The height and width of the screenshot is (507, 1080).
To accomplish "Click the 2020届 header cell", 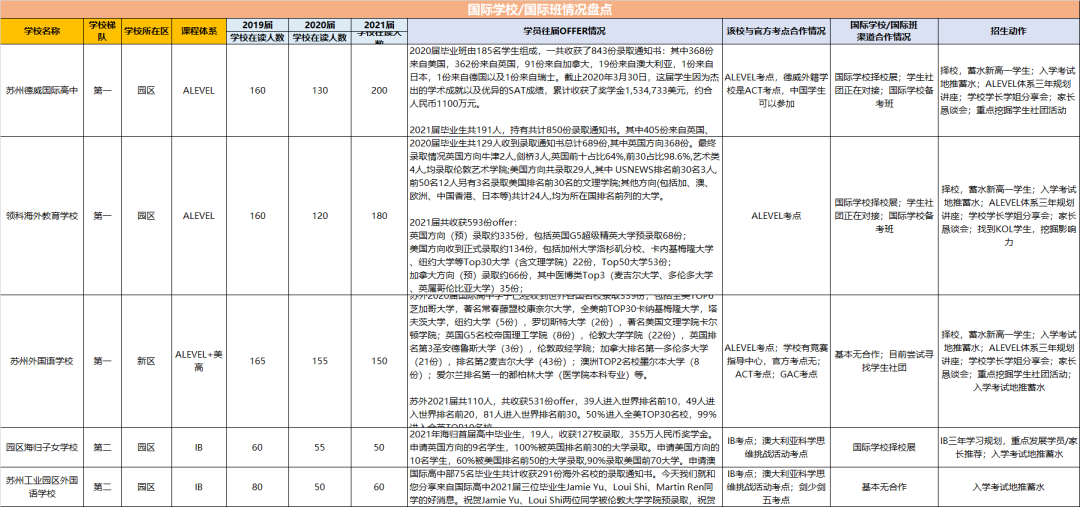I will 320,25.
